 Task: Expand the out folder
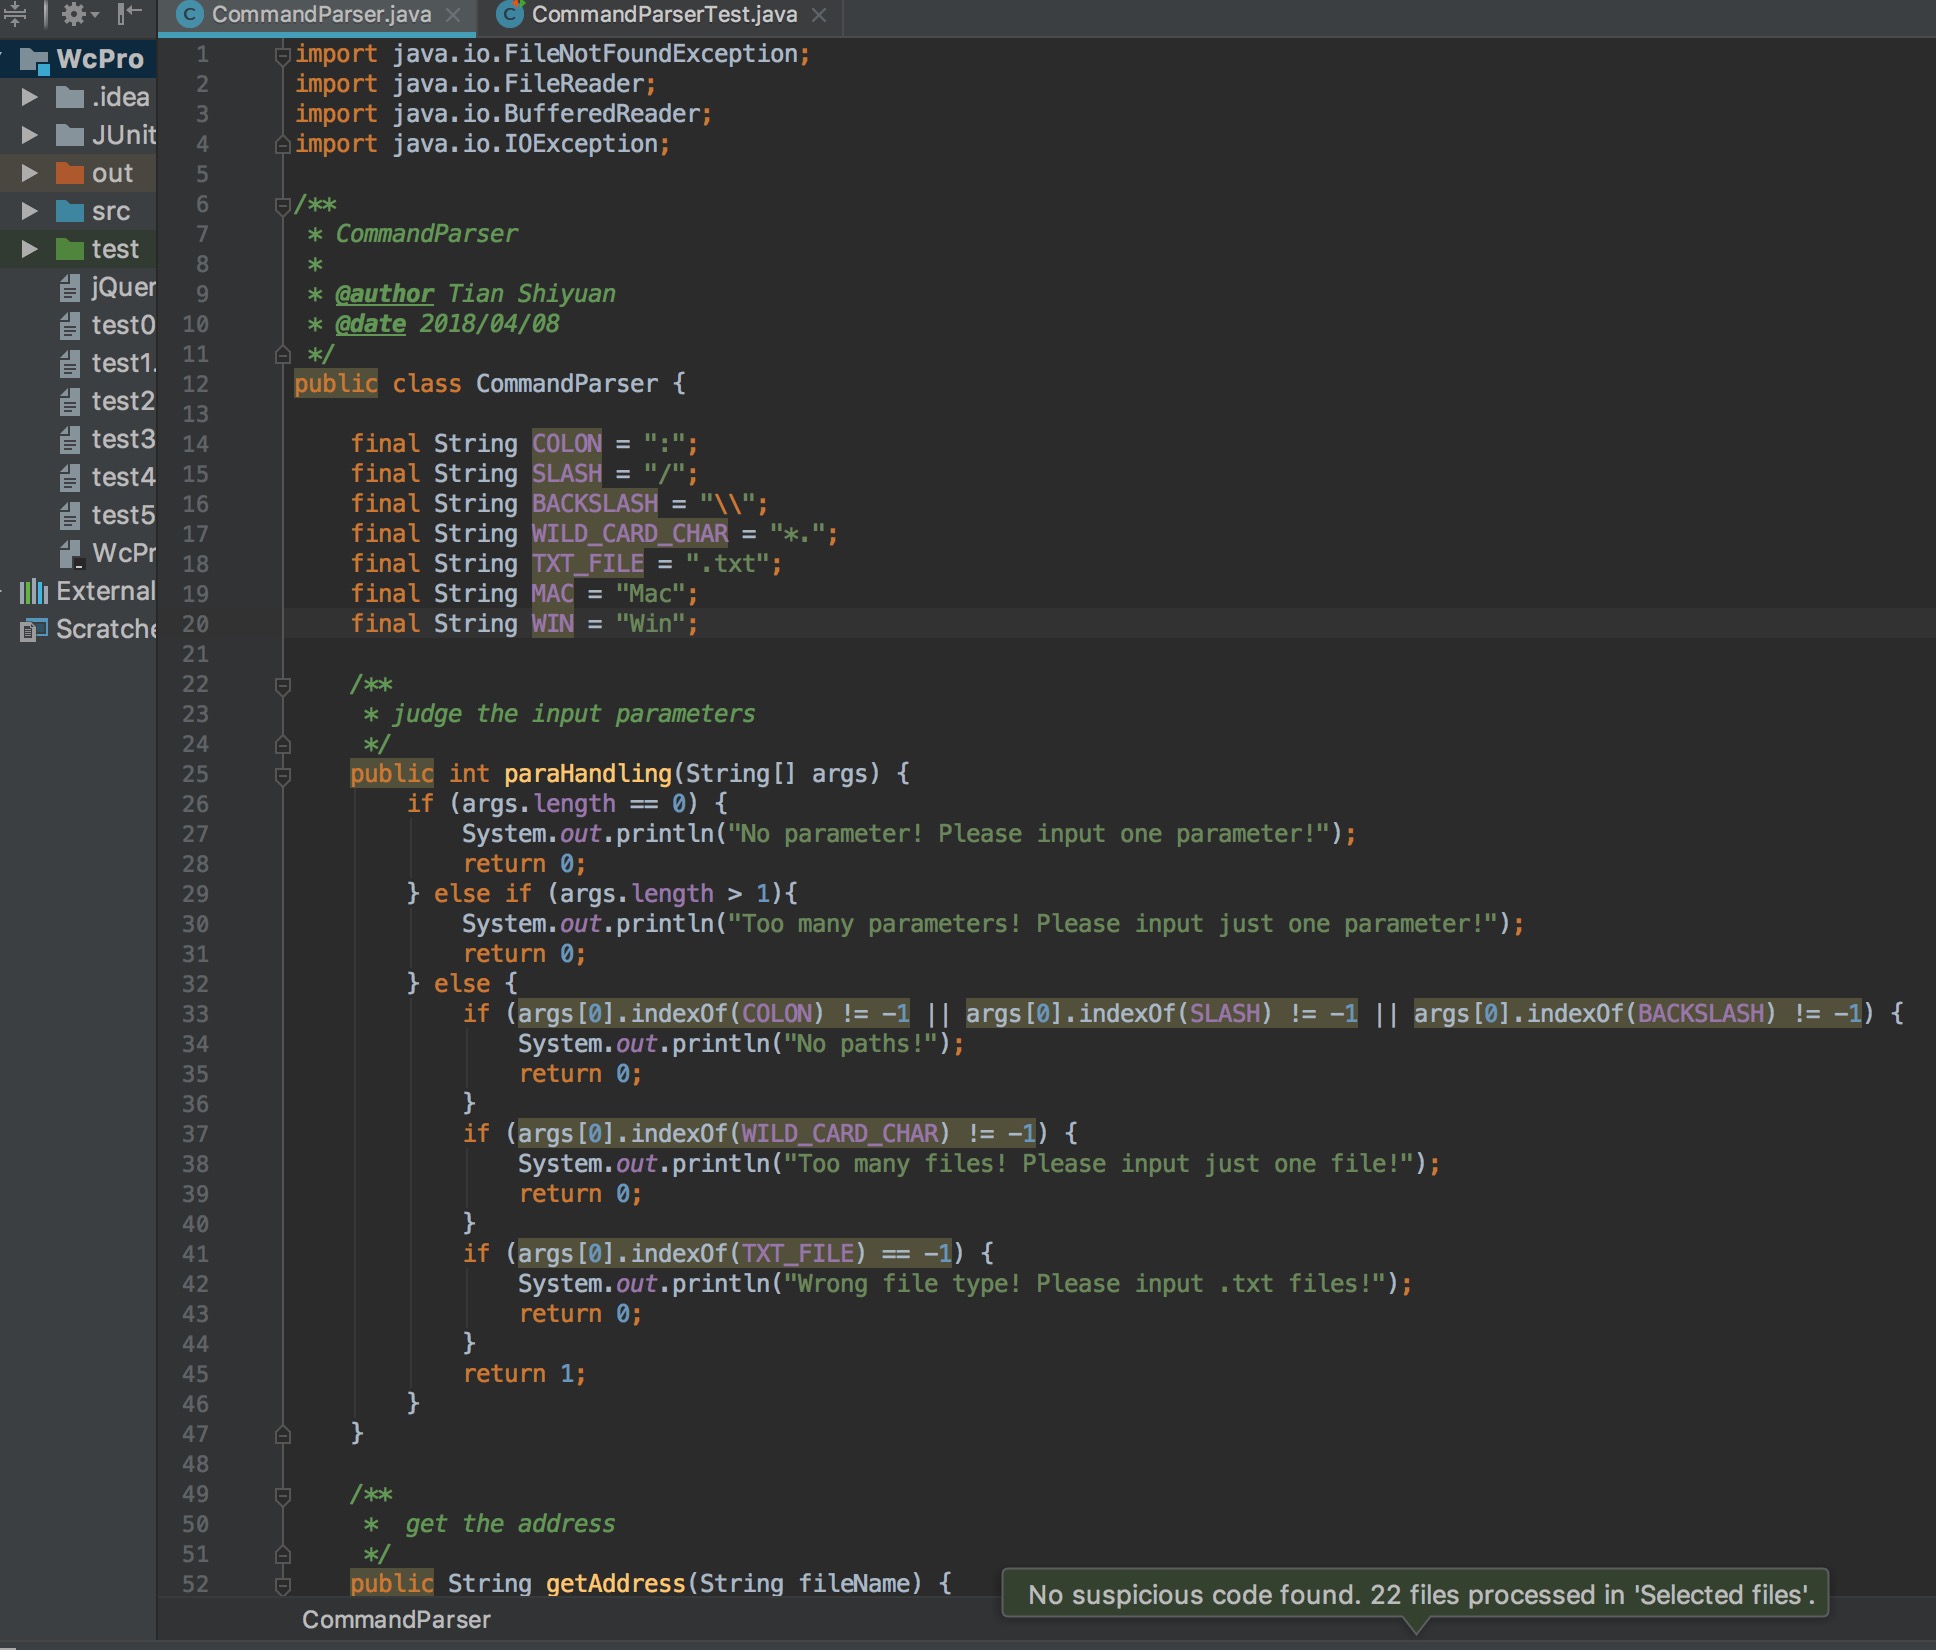[29, 173]
